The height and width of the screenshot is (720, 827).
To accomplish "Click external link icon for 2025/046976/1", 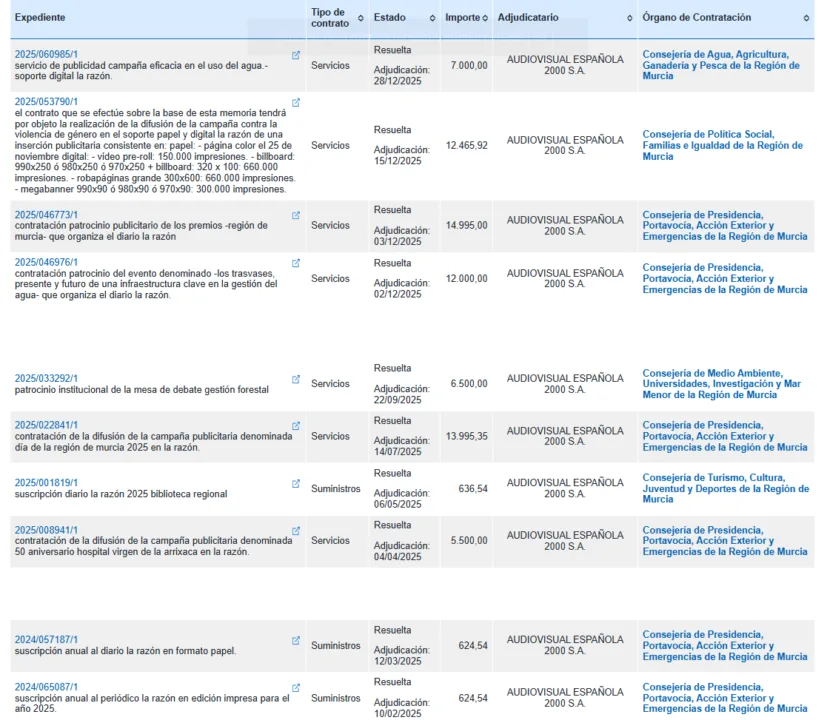I will click(x=296, y=263).
